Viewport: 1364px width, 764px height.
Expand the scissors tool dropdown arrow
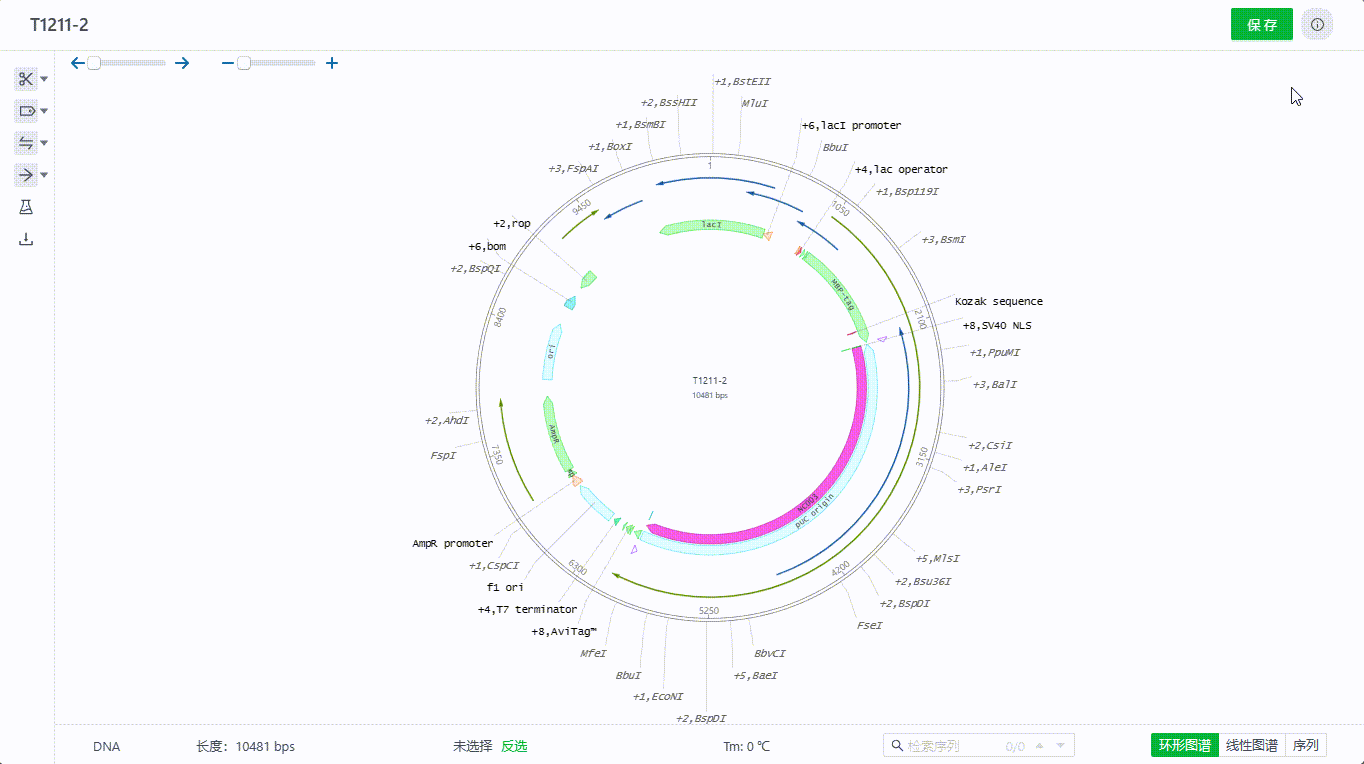point(44,79)
